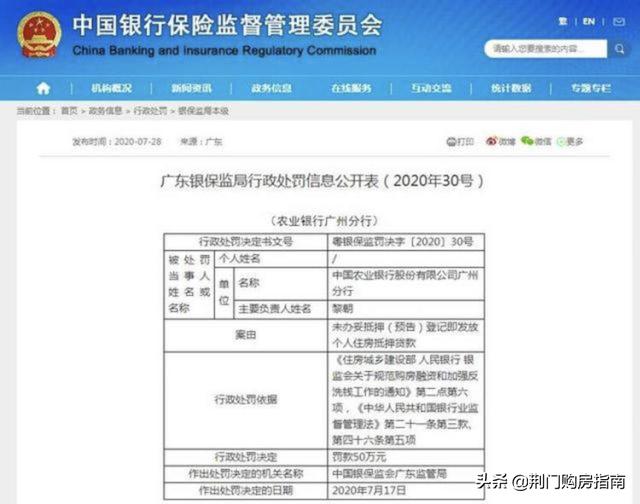Click the 更多 more share icon

[x=570, y=142]
